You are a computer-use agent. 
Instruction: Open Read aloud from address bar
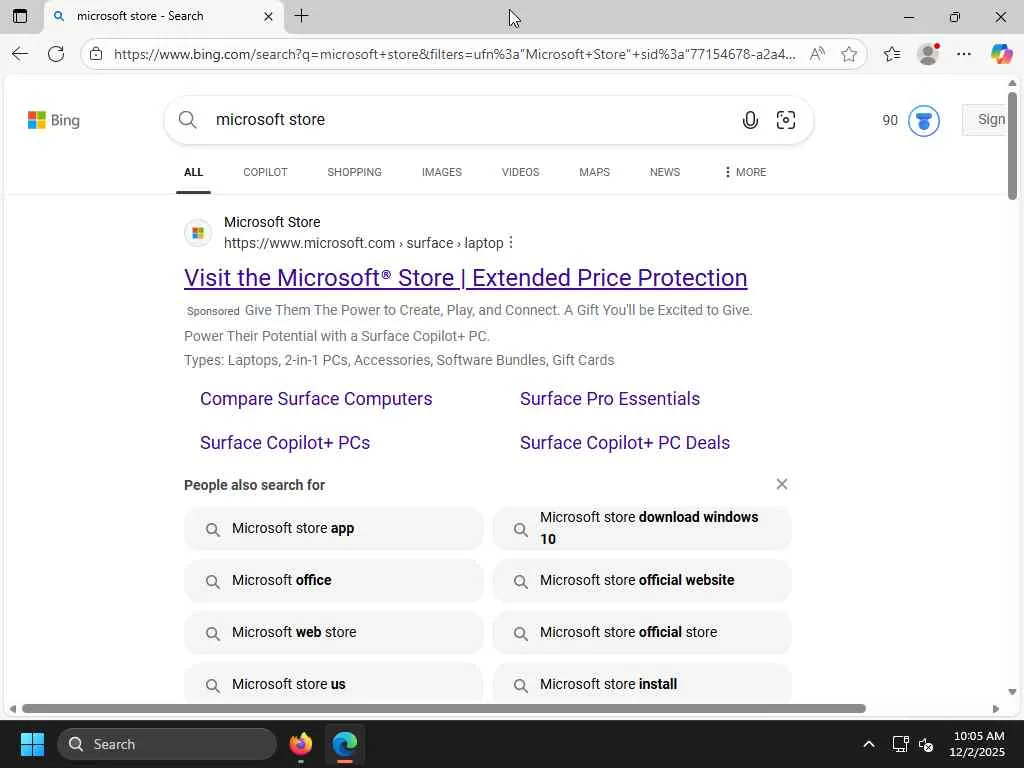coord(817,54)
